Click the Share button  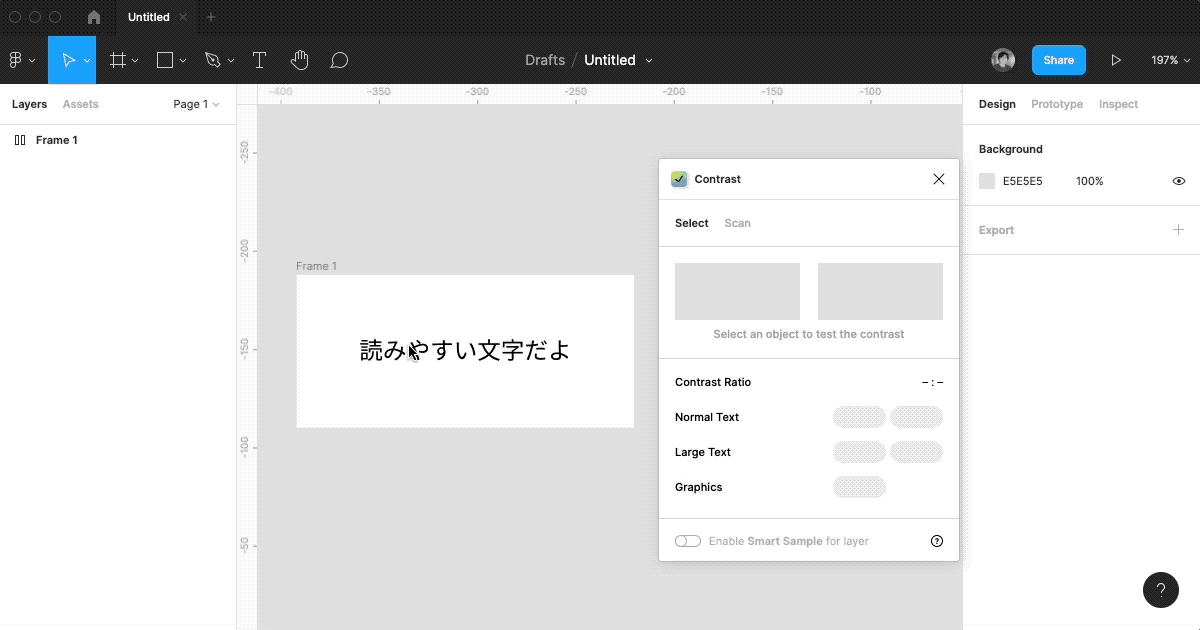pos(1058,60)
